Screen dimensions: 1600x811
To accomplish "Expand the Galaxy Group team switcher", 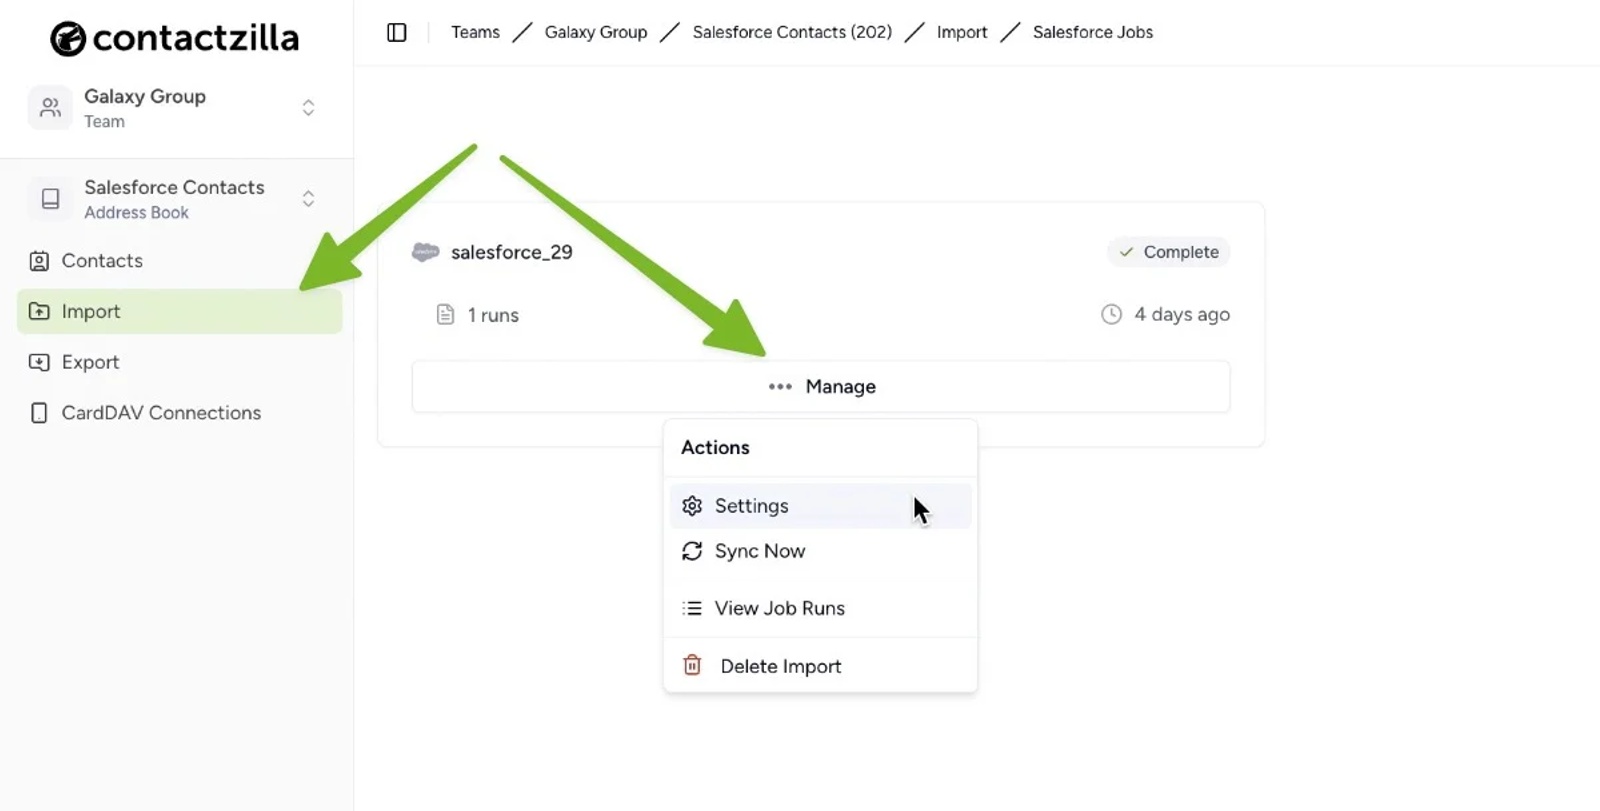I will coord(308,108).
